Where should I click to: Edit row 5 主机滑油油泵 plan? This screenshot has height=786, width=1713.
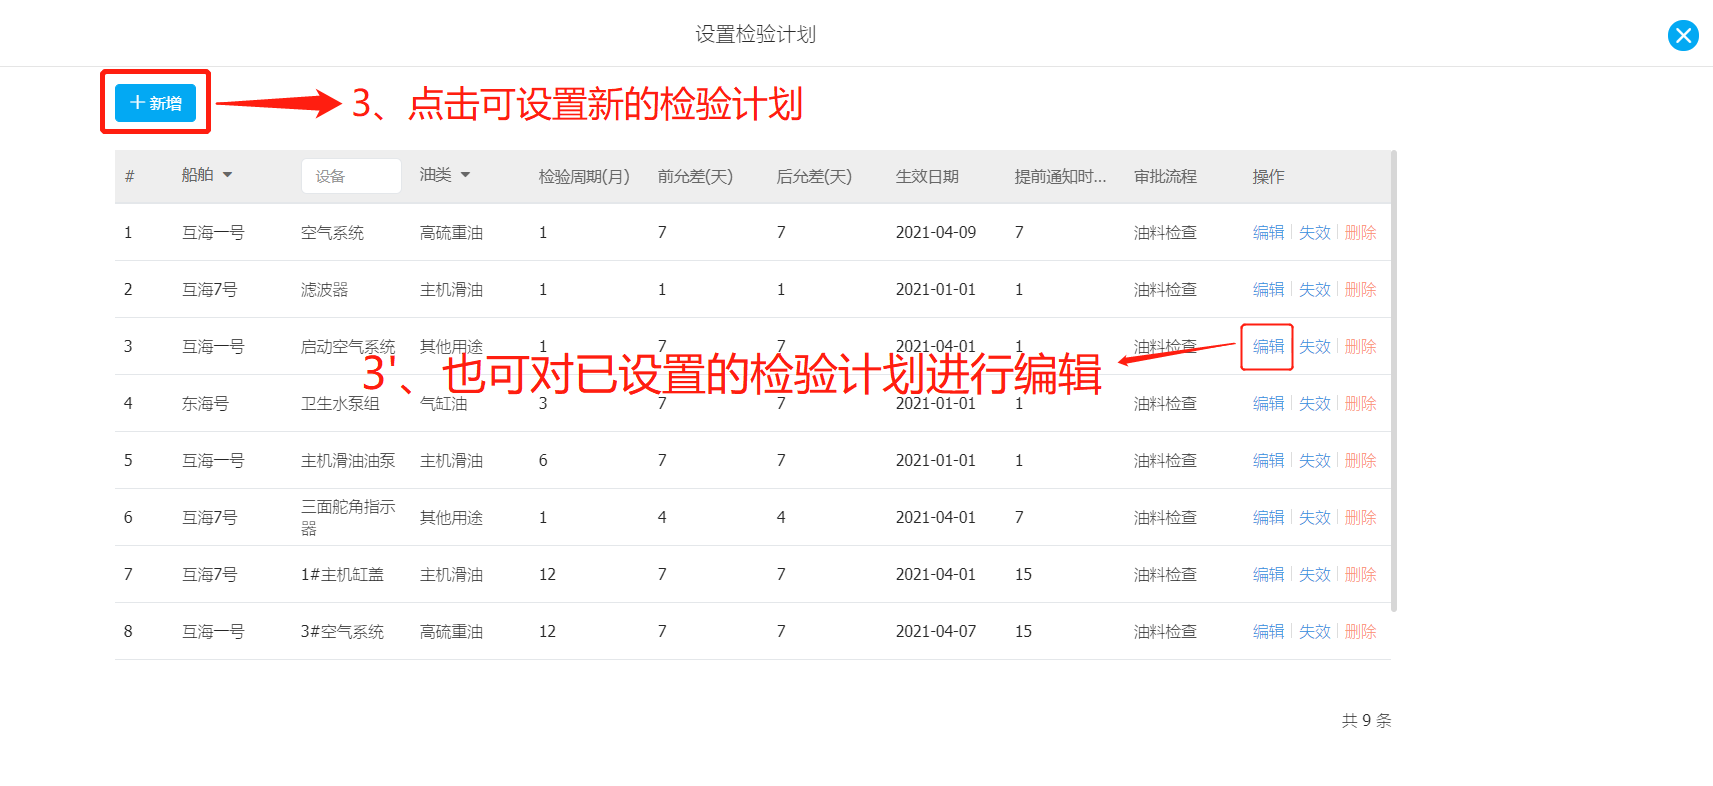tap(1268, 460)
